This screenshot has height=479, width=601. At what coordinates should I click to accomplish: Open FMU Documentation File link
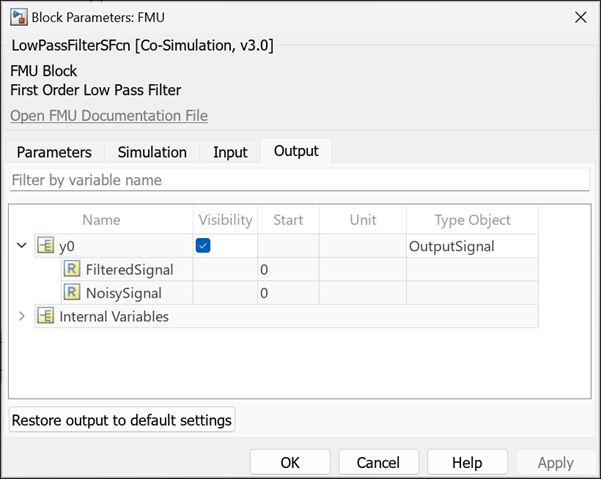tap(109, 116)
